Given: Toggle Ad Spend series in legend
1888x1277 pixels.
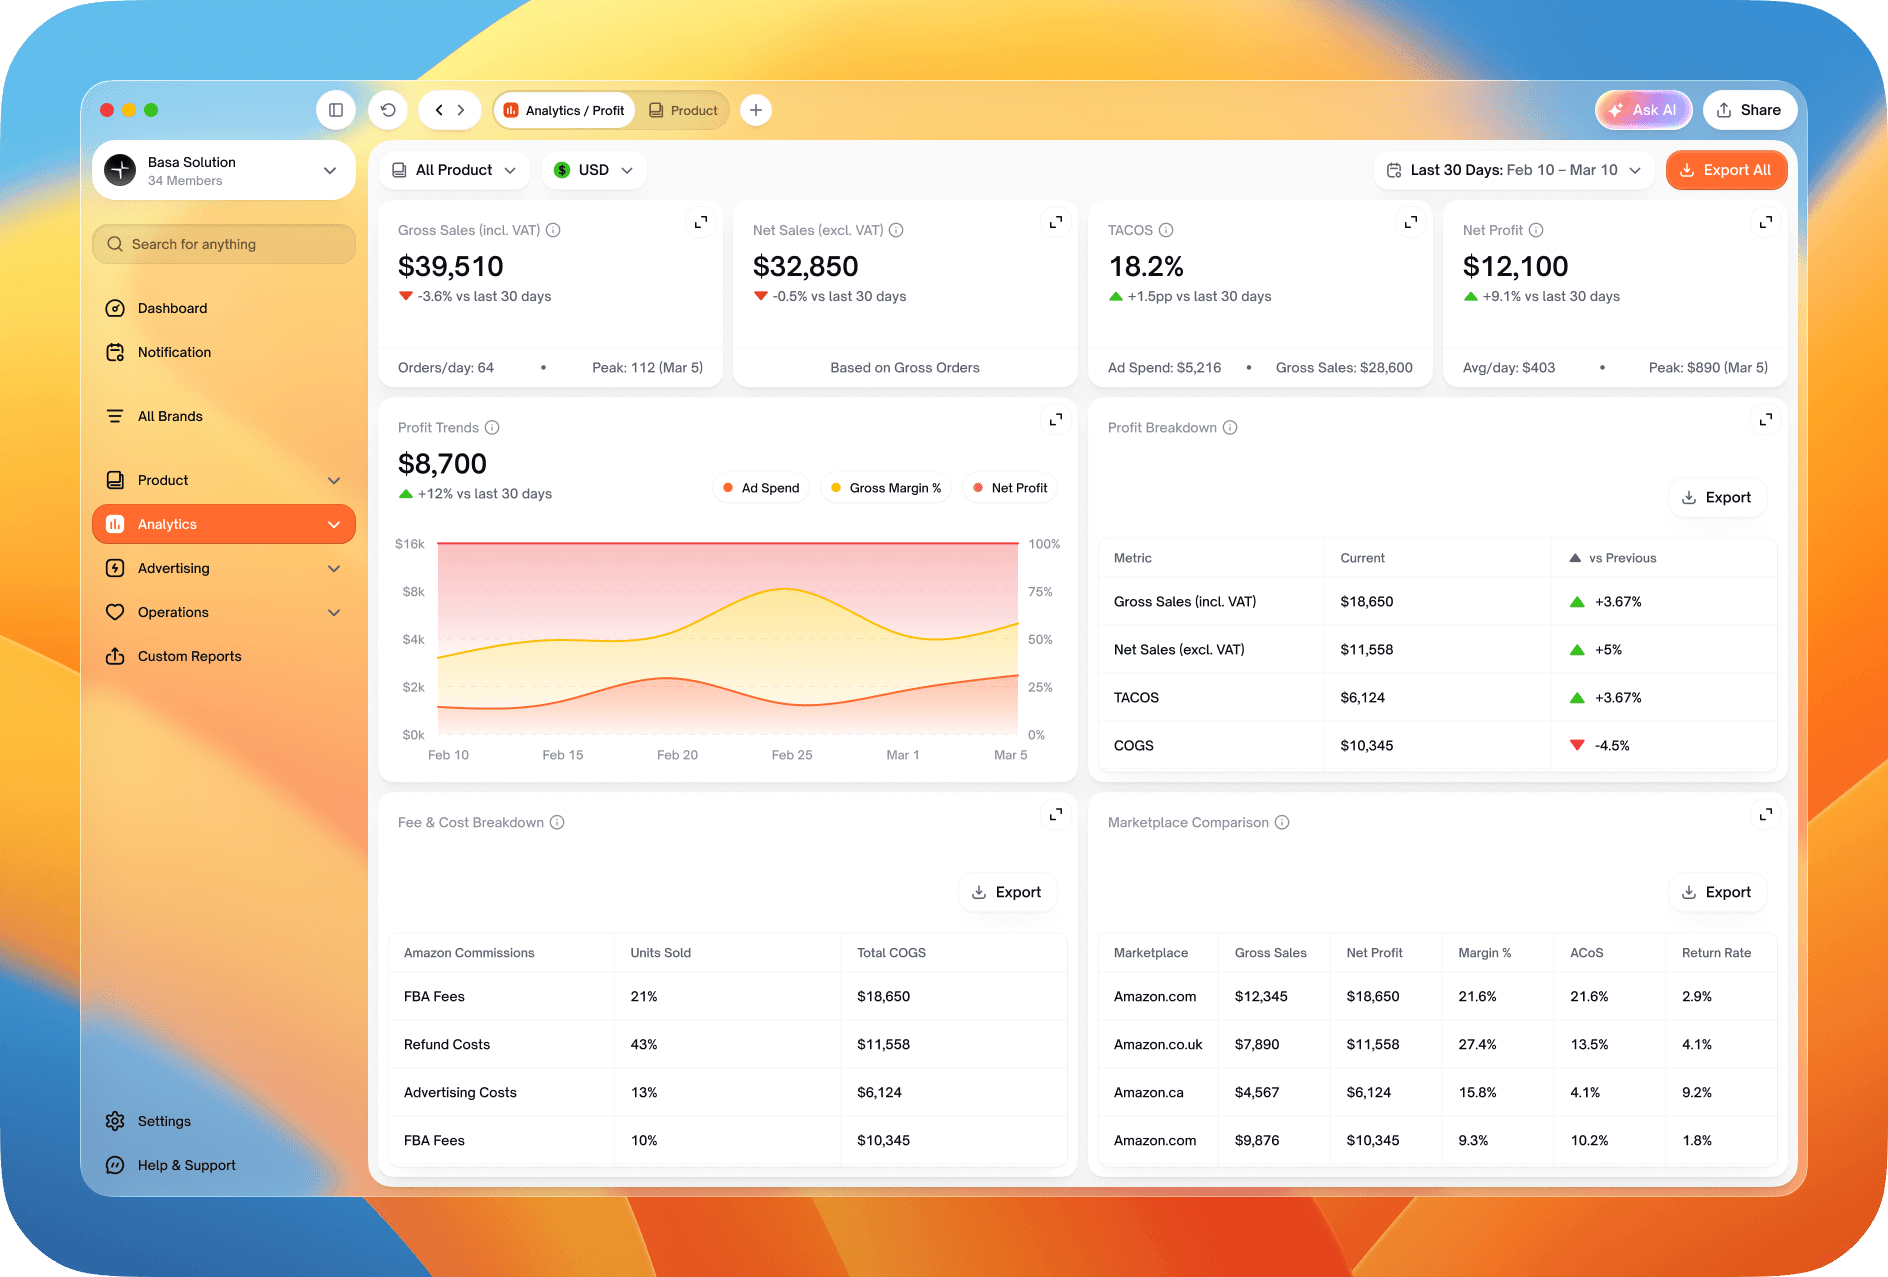Looking at the screenshot, I should tap(761, 488).
